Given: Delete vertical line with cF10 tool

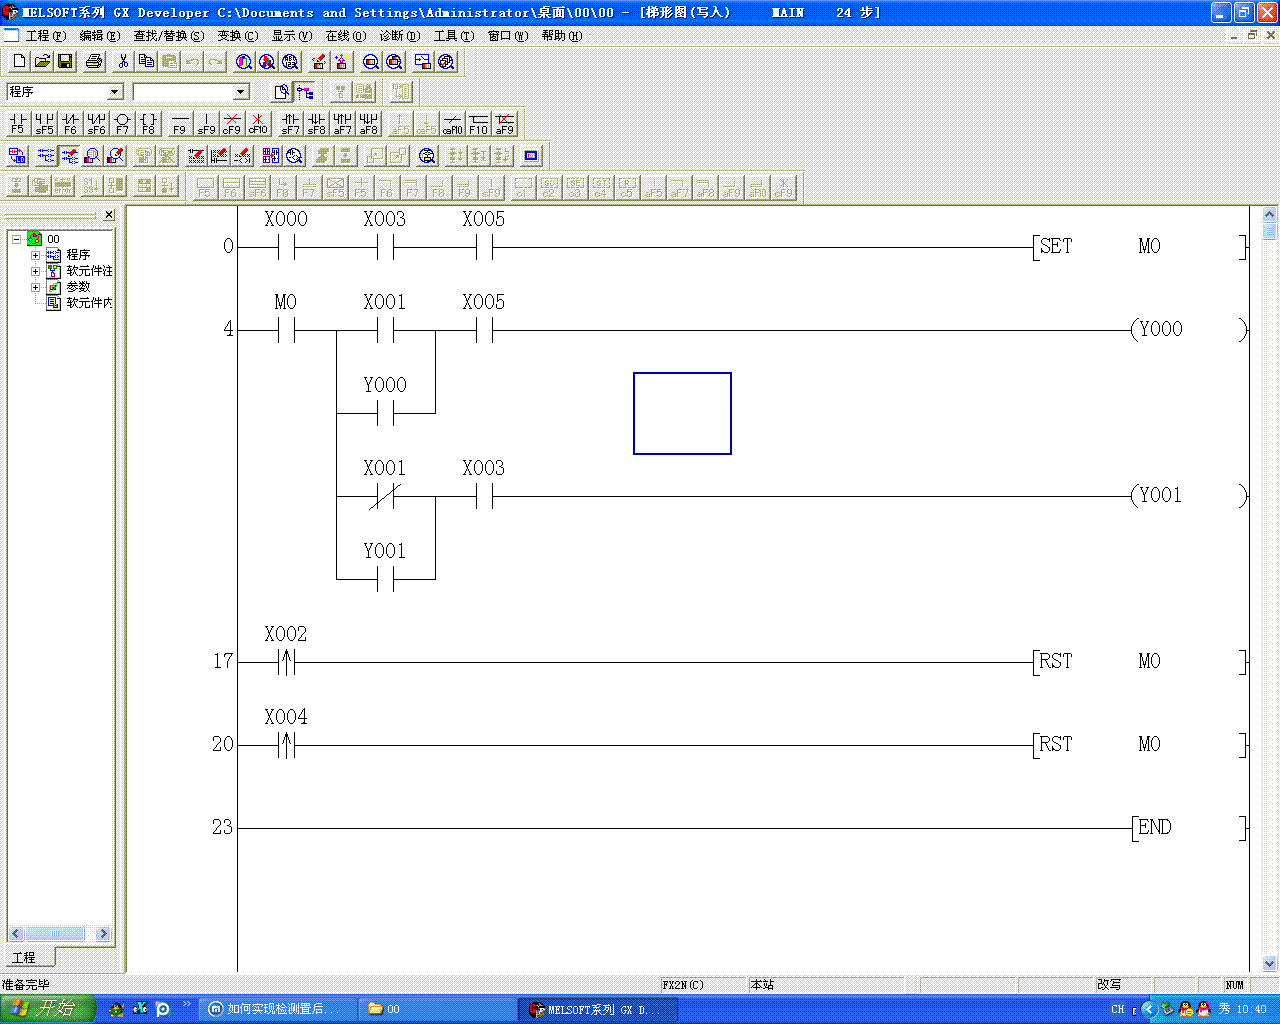Looking at the screenshot, I should (258, 123).
